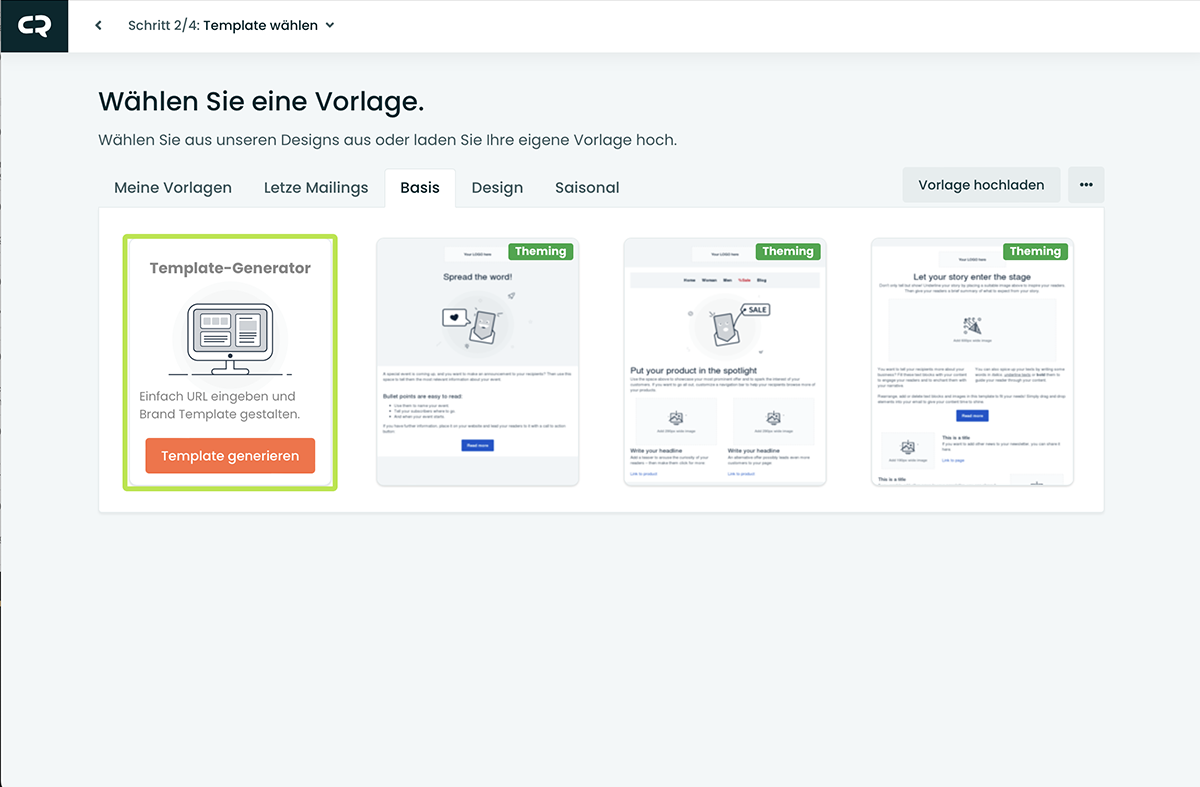Go back using the left arrow
This screenshot has height=787, width=1200.
pyautogui.click(x=98, y=26)
